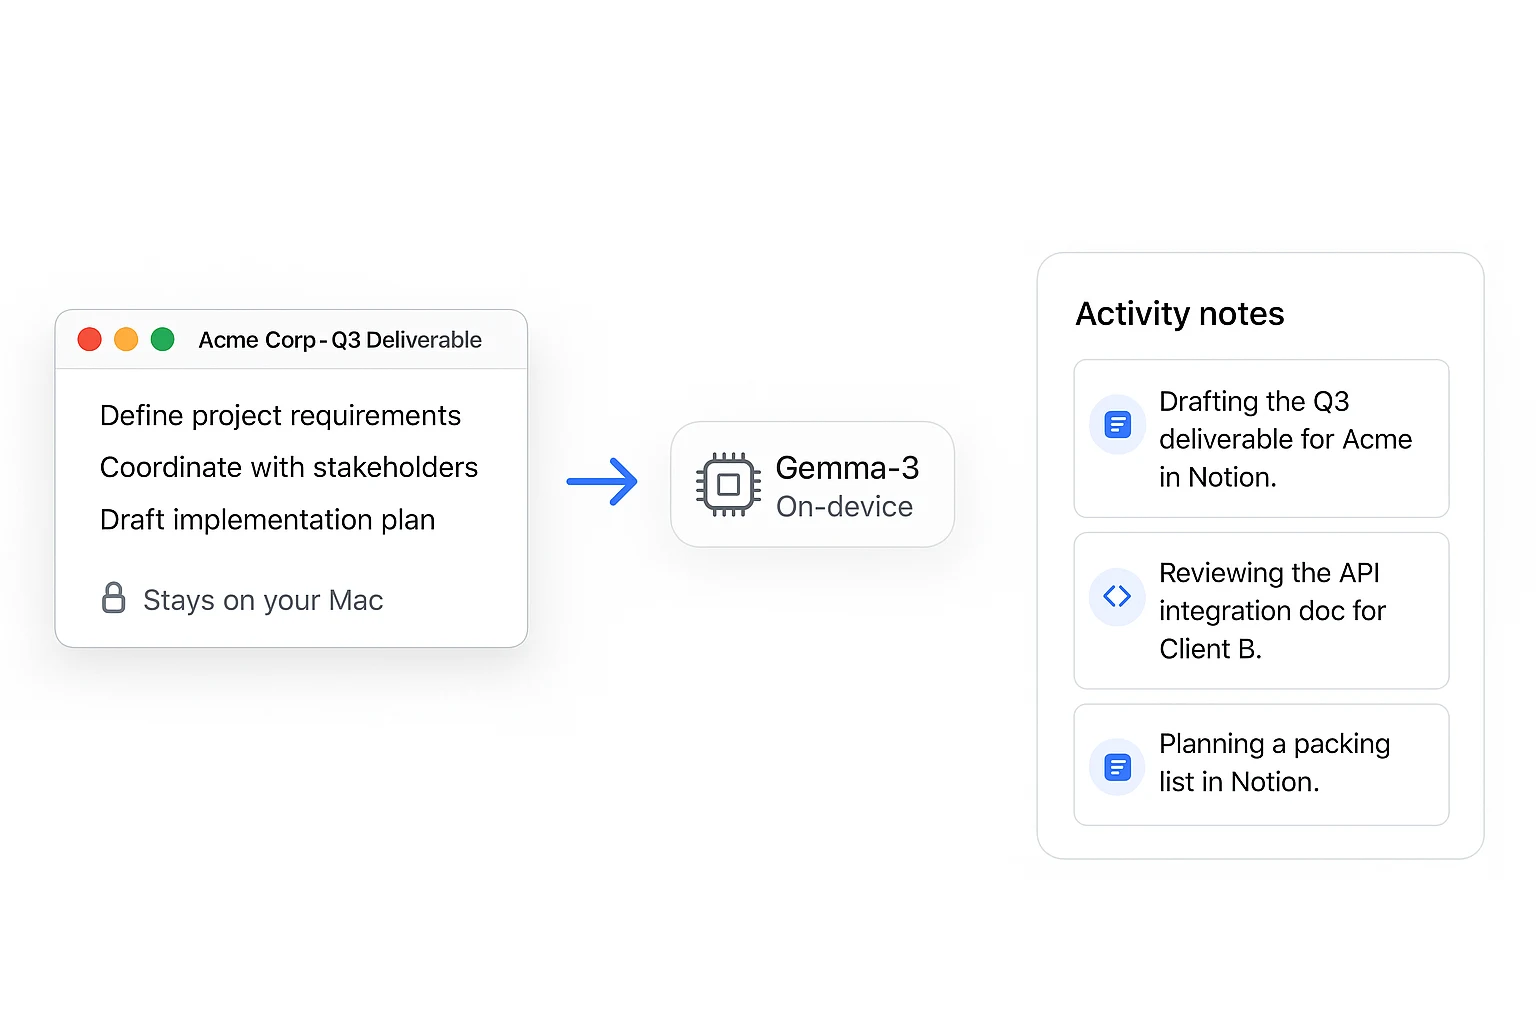Click the code brackets icon on the API note
This screenshot has width=1536, height=1024.
[1117, 597]
